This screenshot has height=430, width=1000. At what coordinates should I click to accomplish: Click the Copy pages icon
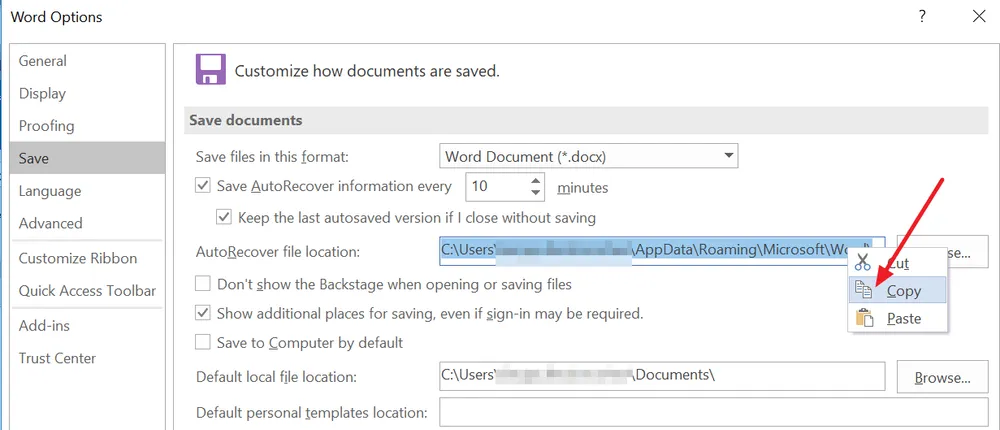(x=863, y=290)
